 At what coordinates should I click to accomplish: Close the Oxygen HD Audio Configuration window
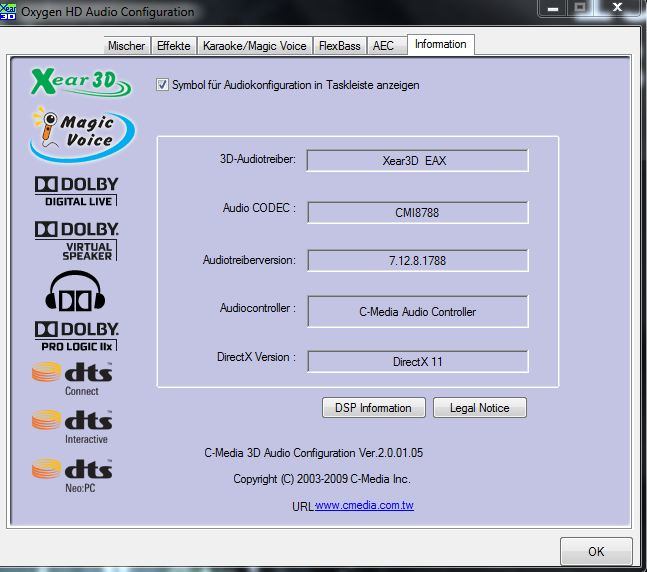pyautogui.click(x=617, y=7)
